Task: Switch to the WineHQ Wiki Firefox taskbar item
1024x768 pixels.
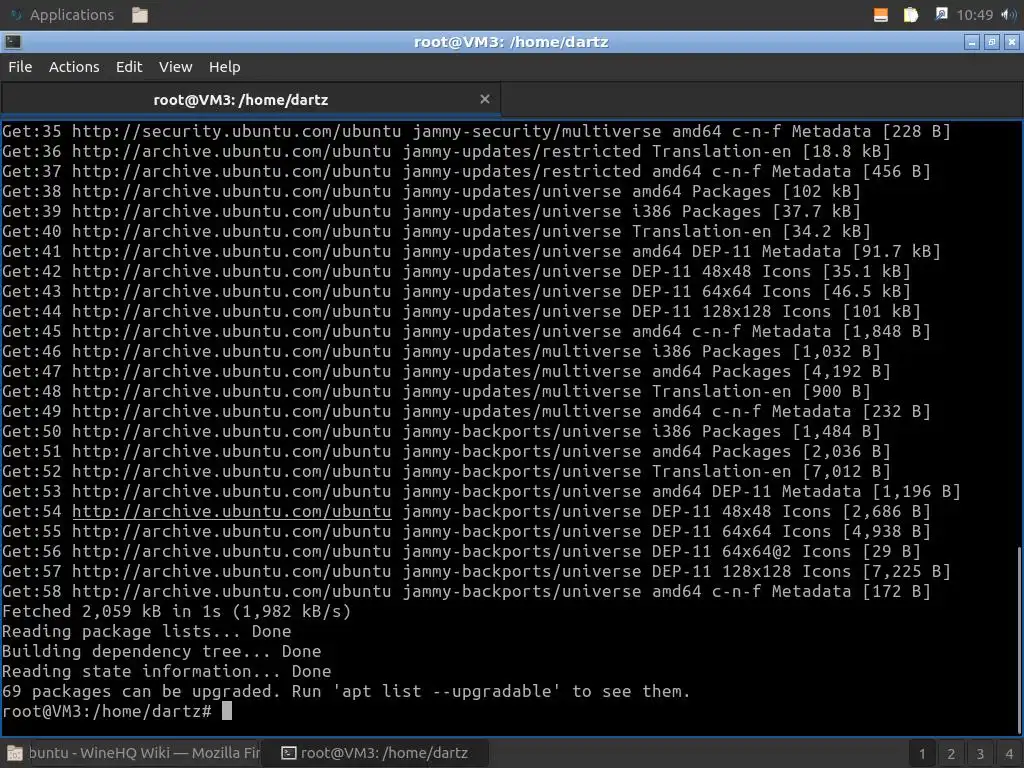Action: [x=131, y=753]
